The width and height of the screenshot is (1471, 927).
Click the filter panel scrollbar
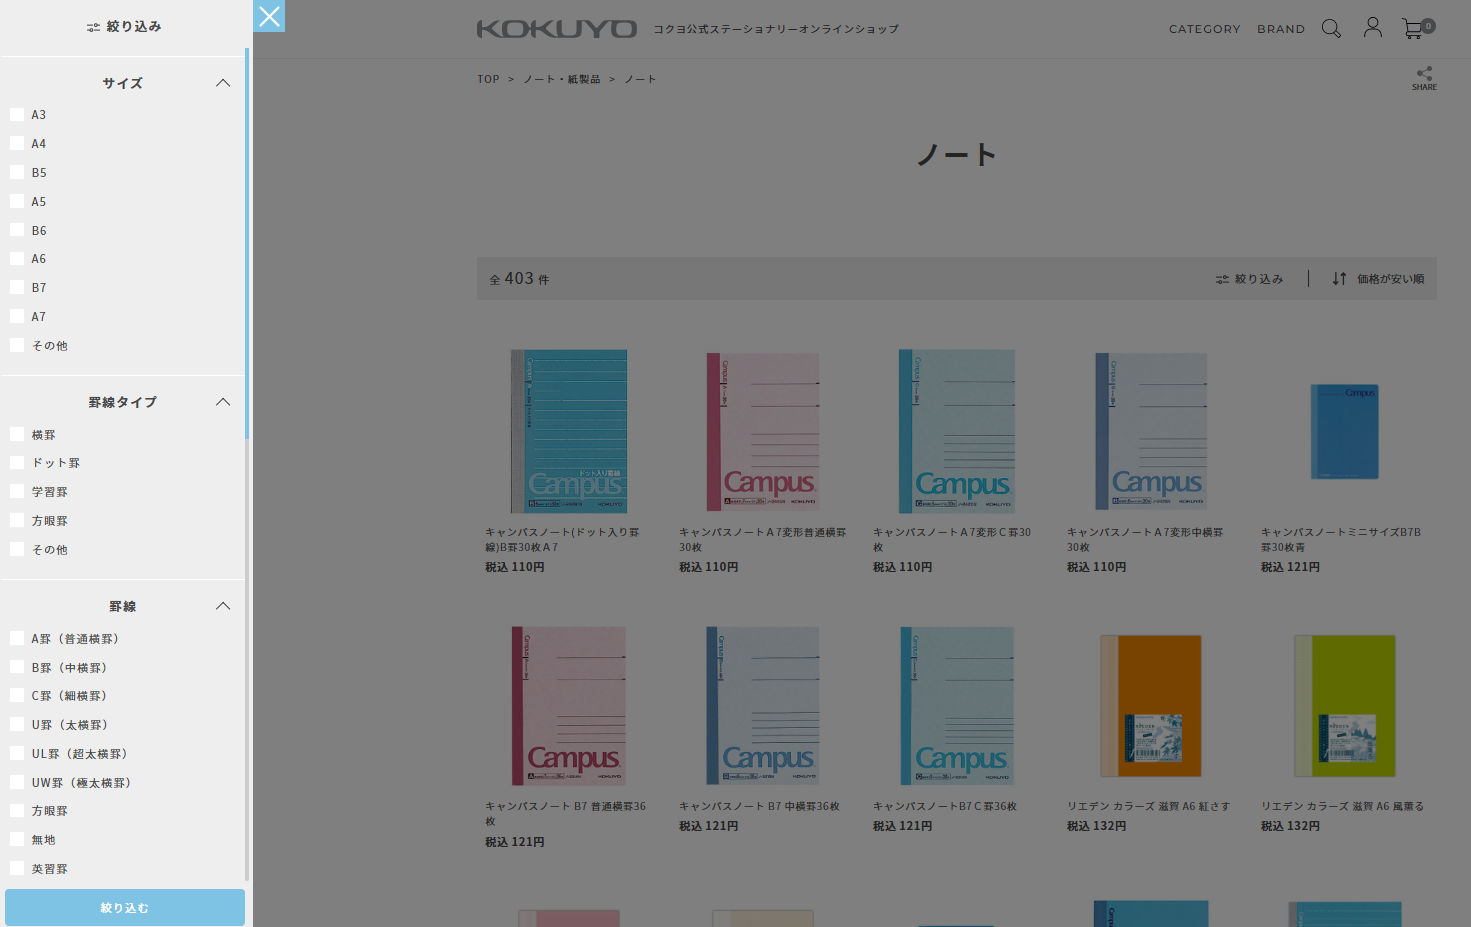(247, 240)
